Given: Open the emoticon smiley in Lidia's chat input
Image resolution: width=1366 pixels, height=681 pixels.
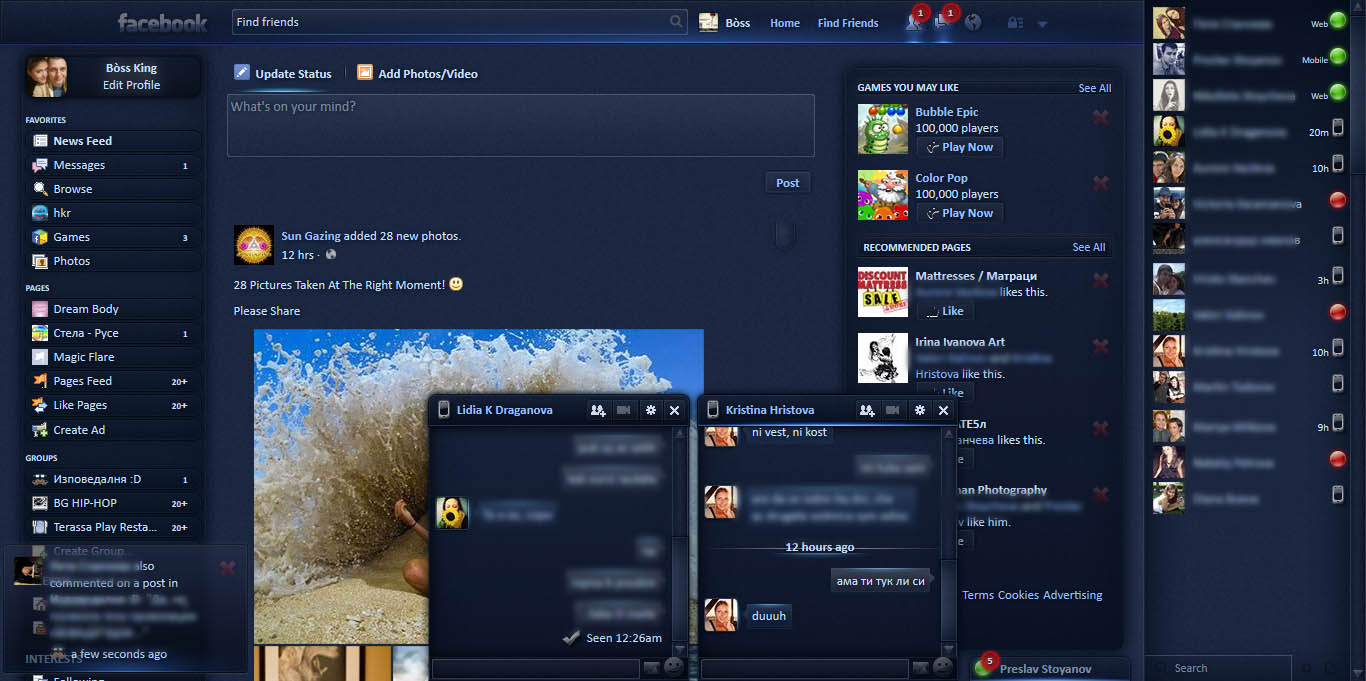Looking at the screenshot, I should pos(672,669).
